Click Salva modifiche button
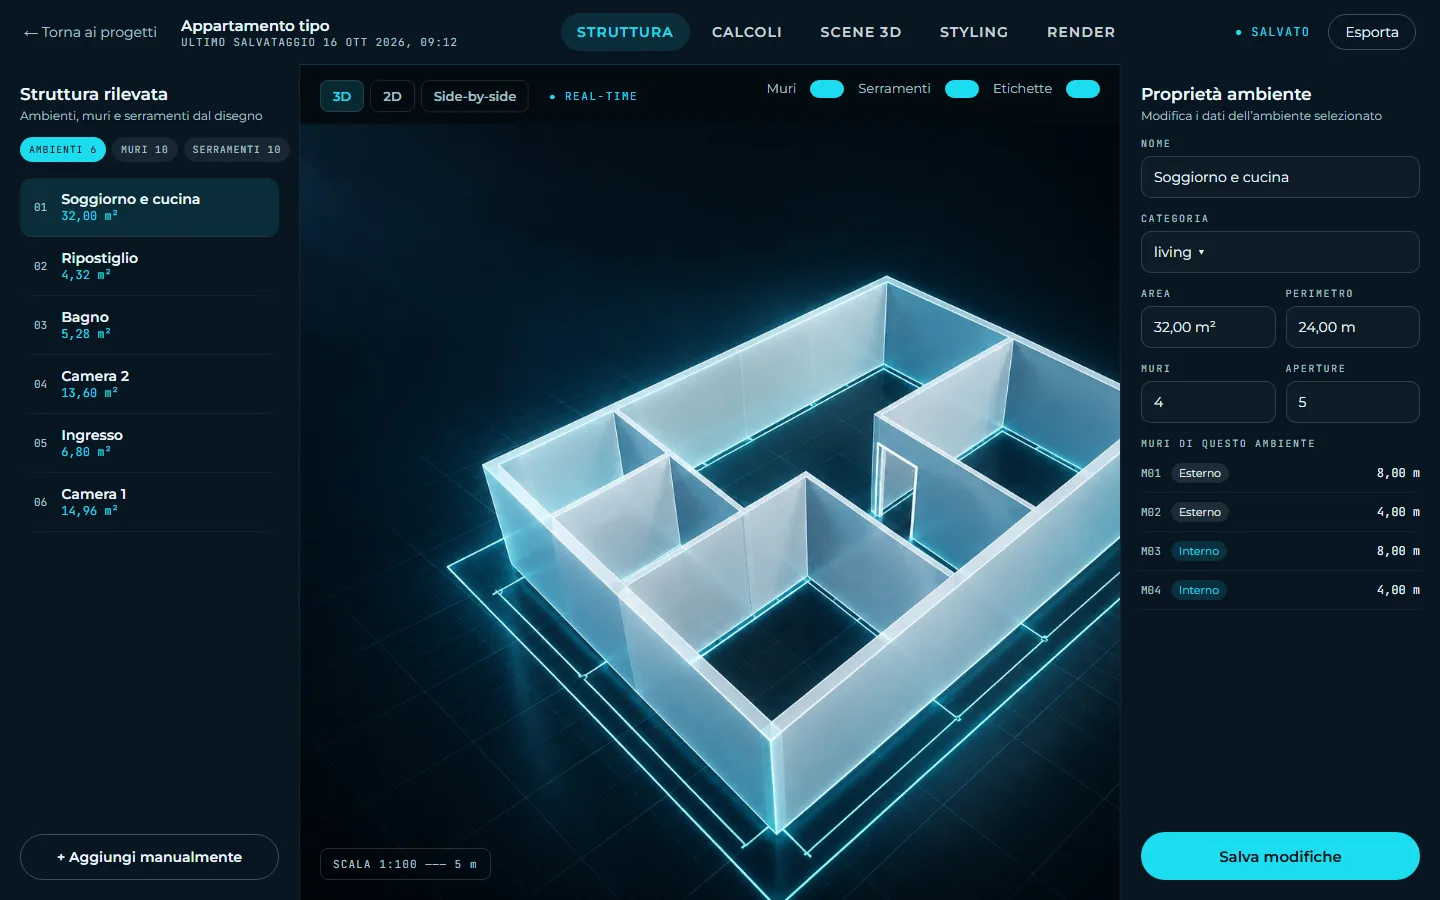This screenshot has width=1440, height=900. [x=1280, y=856]
